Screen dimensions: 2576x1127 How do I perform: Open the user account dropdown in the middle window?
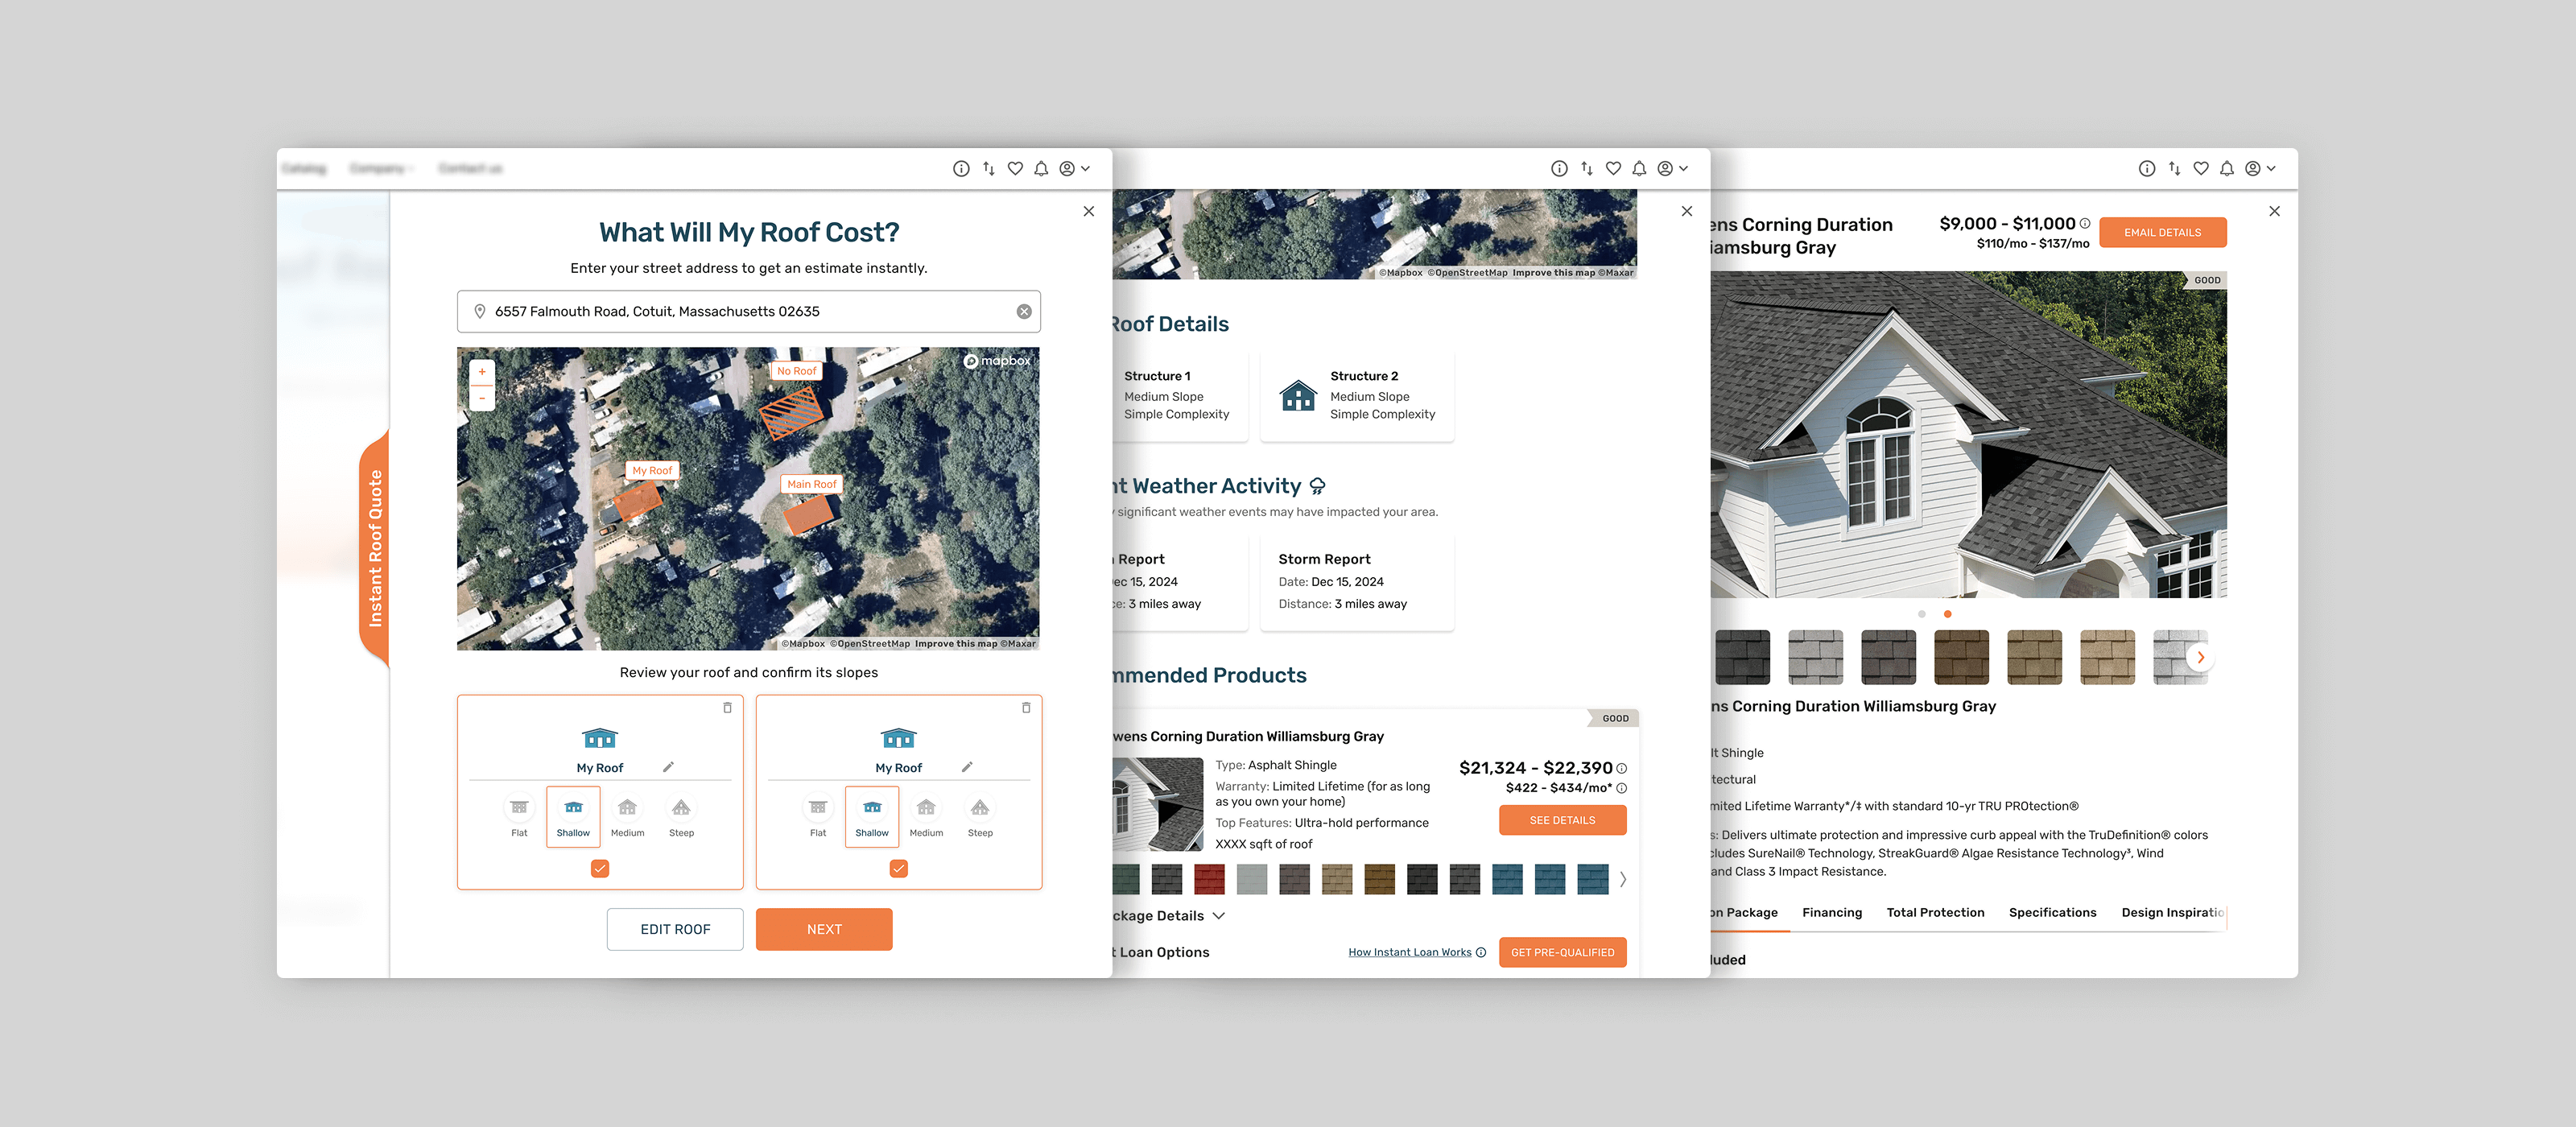(x=1672, y=169)
